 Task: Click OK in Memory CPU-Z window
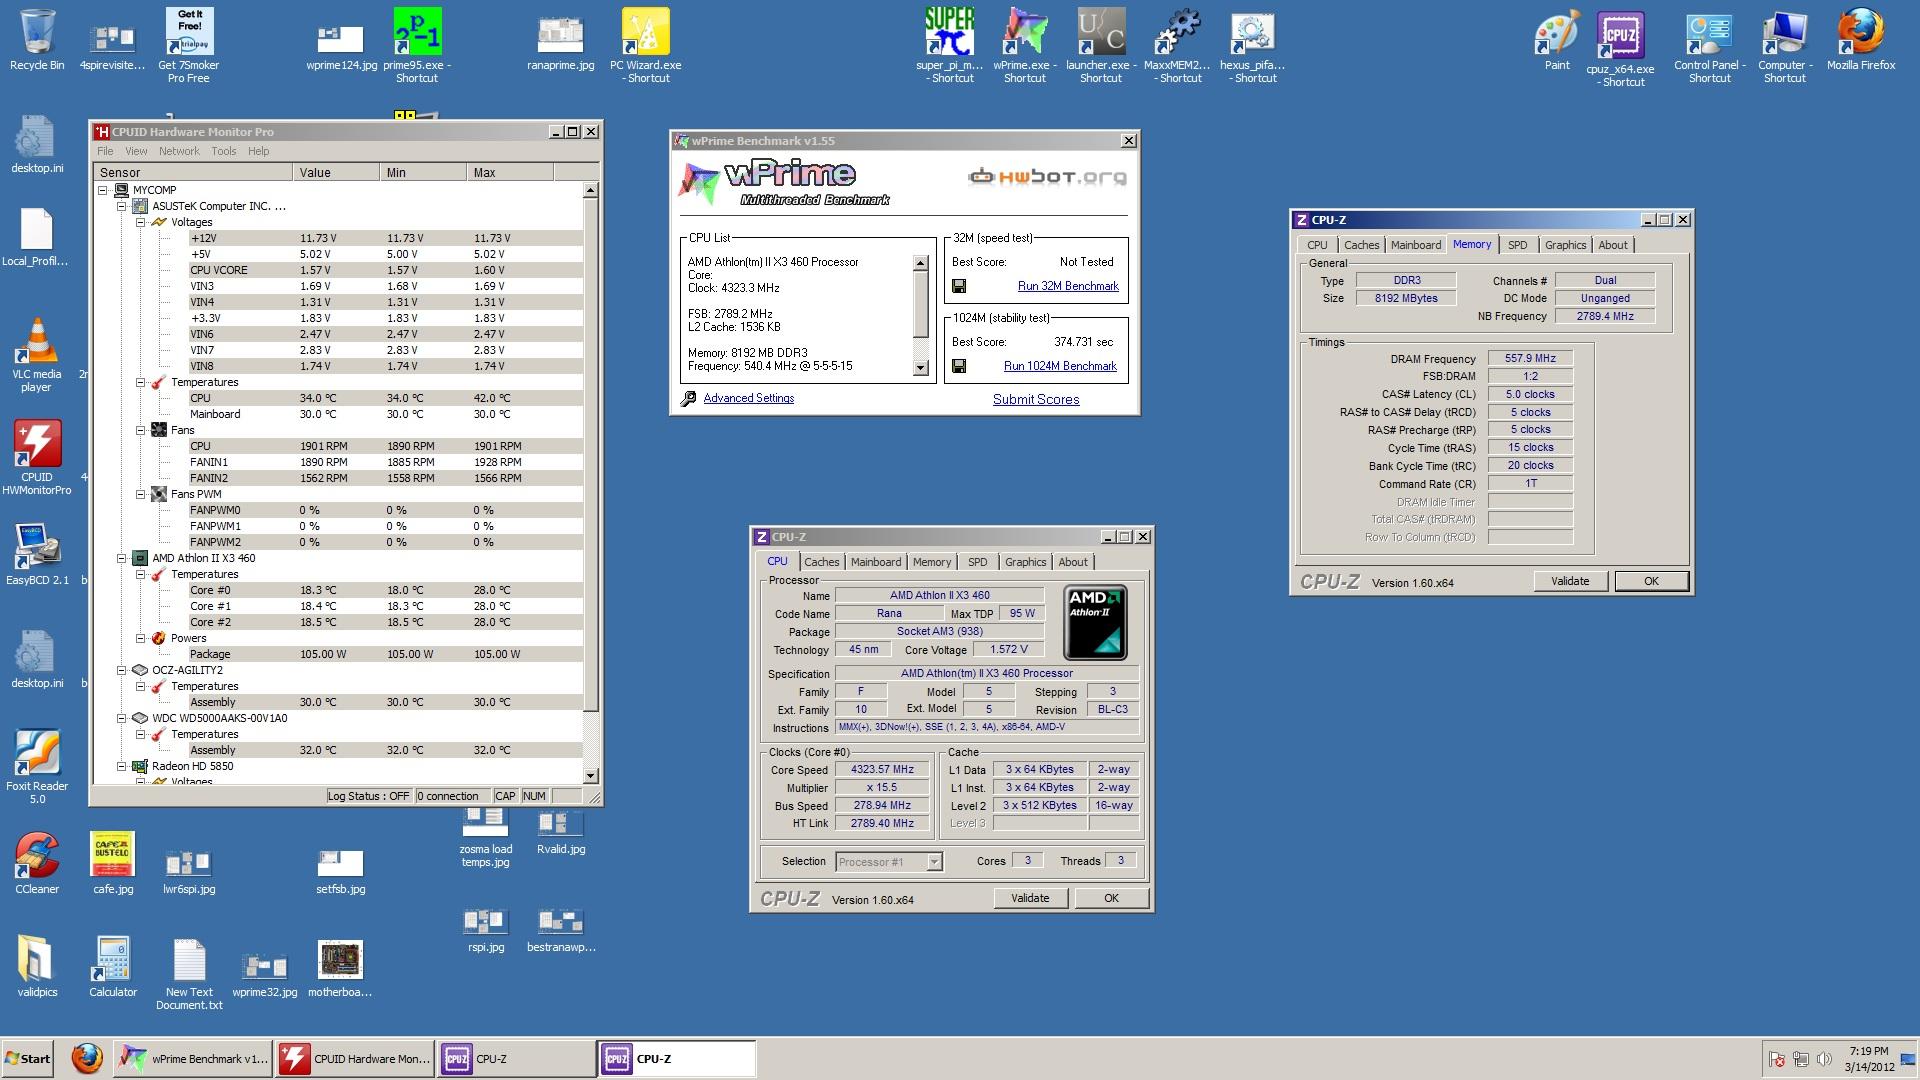pos(1651,581)
